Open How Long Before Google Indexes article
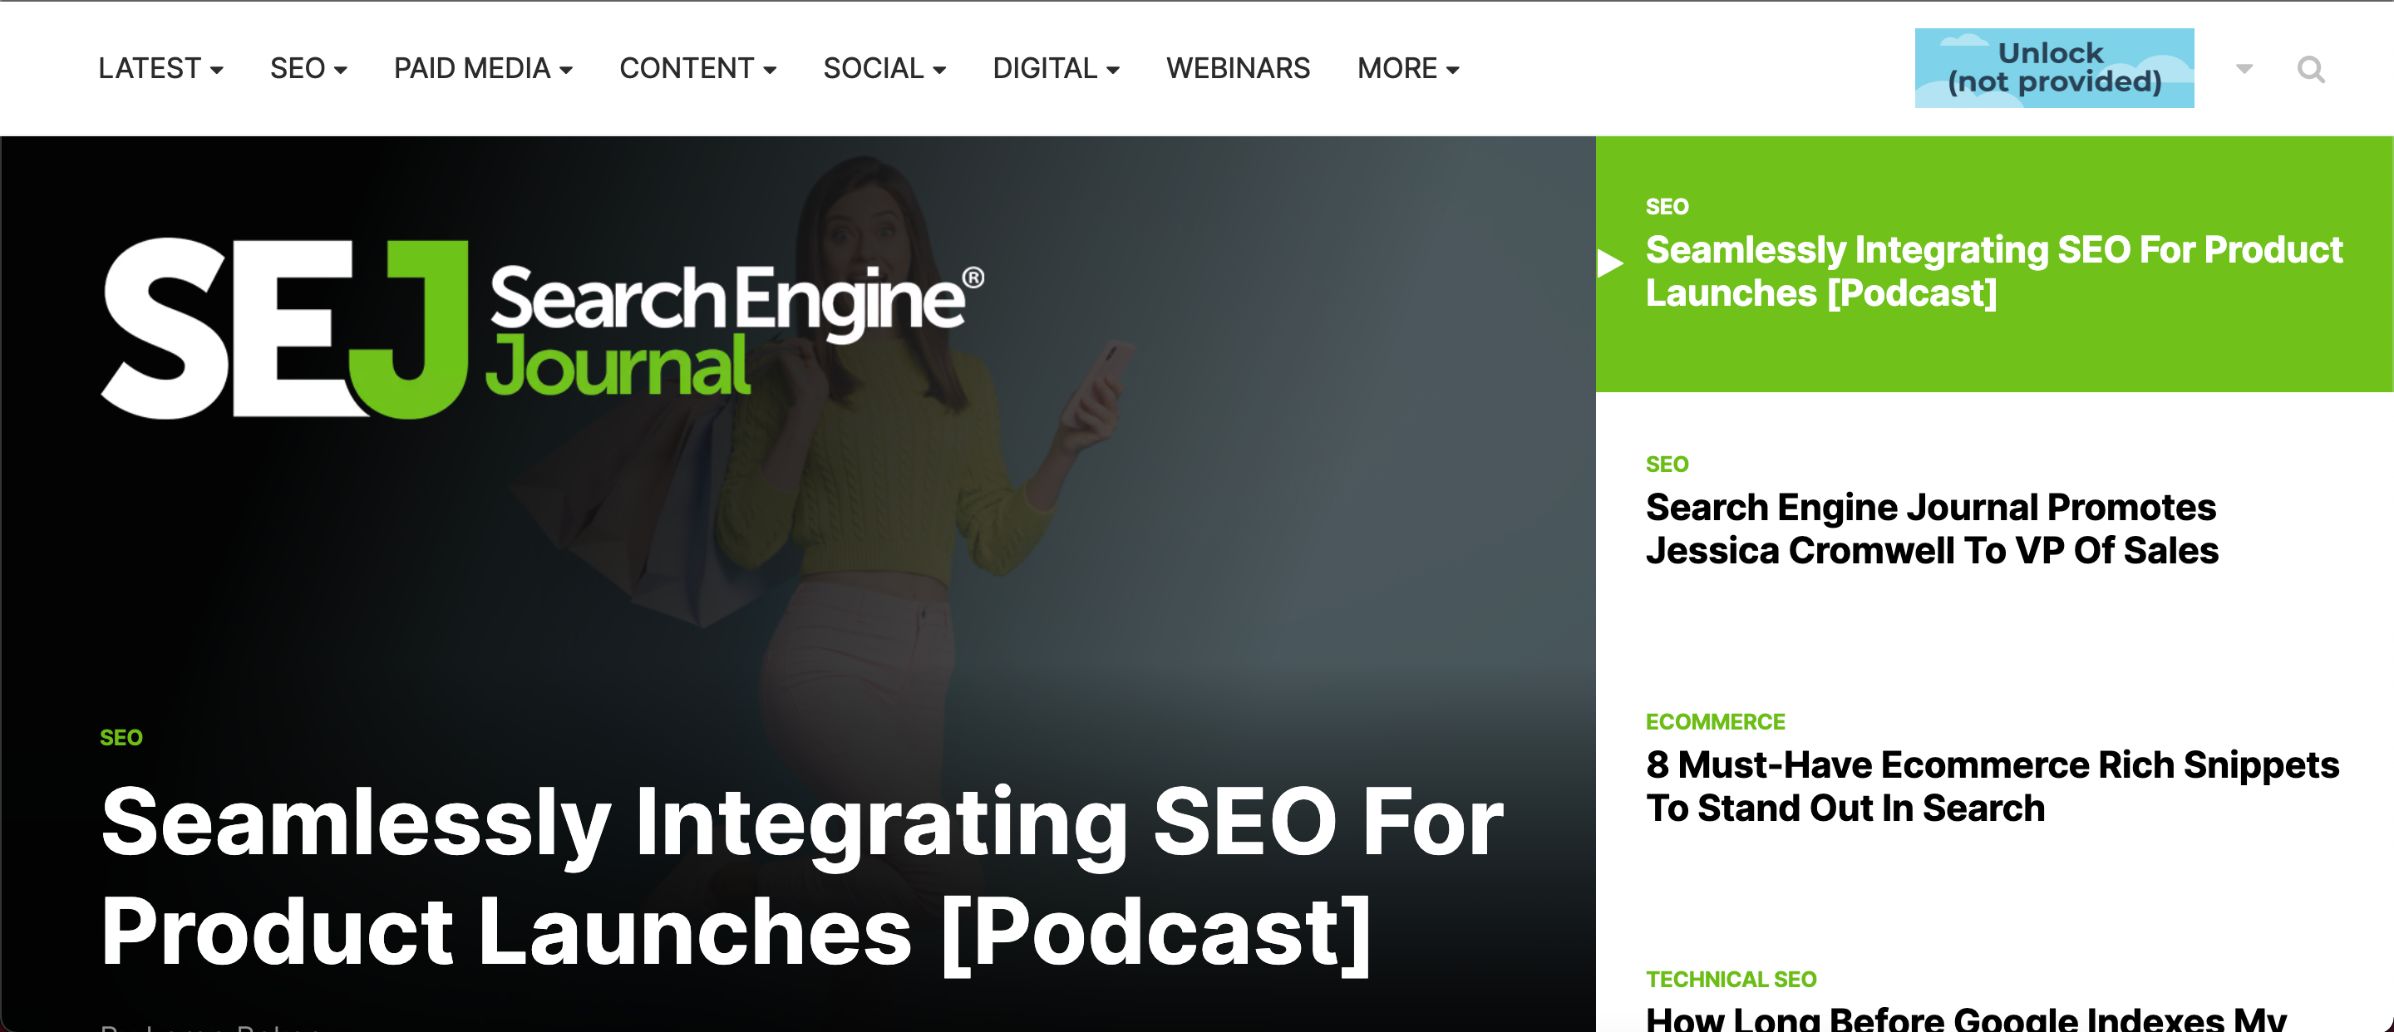The width and height of the screenshot is (2394, 1032). [1966, 1018]
